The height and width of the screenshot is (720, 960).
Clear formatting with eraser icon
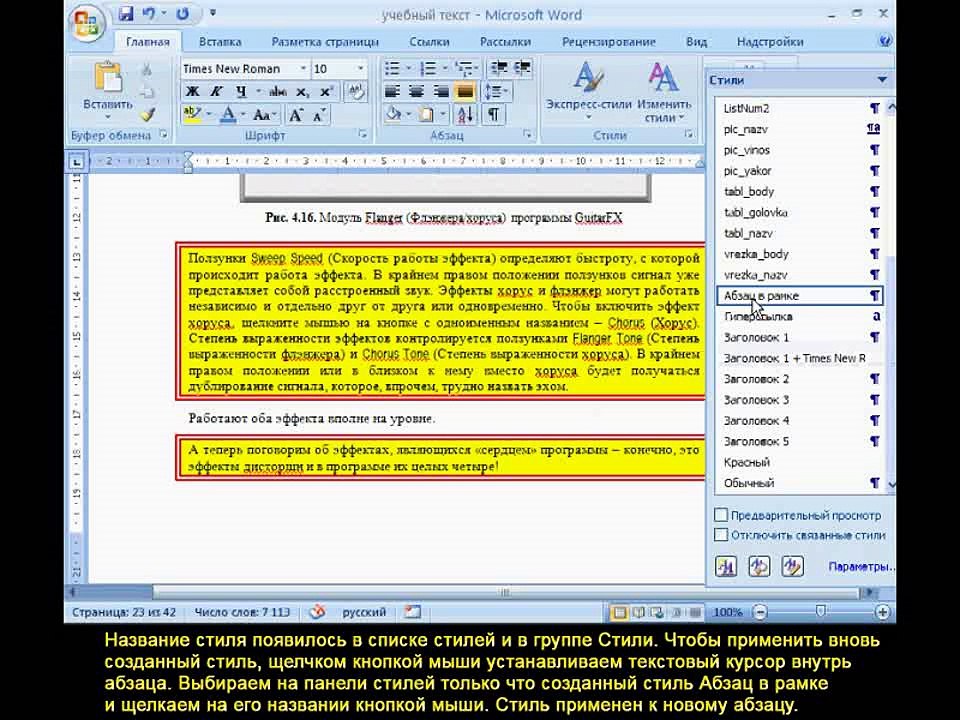coord(356,91)
